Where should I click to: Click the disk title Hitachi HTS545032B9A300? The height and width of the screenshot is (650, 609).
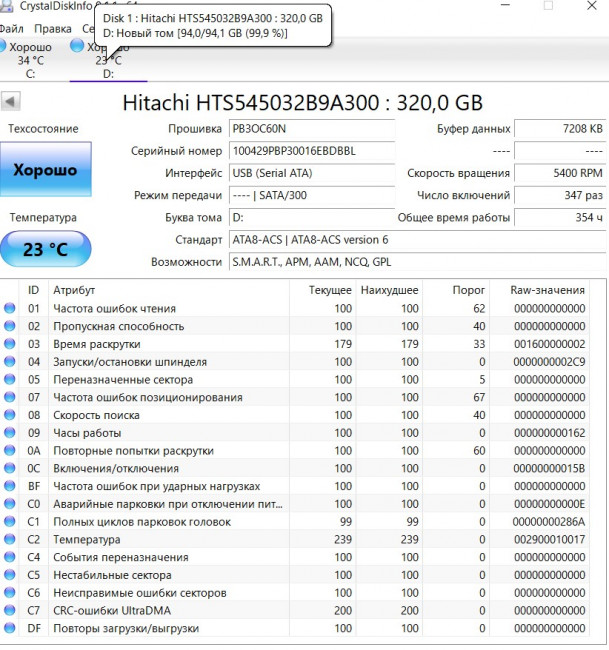303,102
